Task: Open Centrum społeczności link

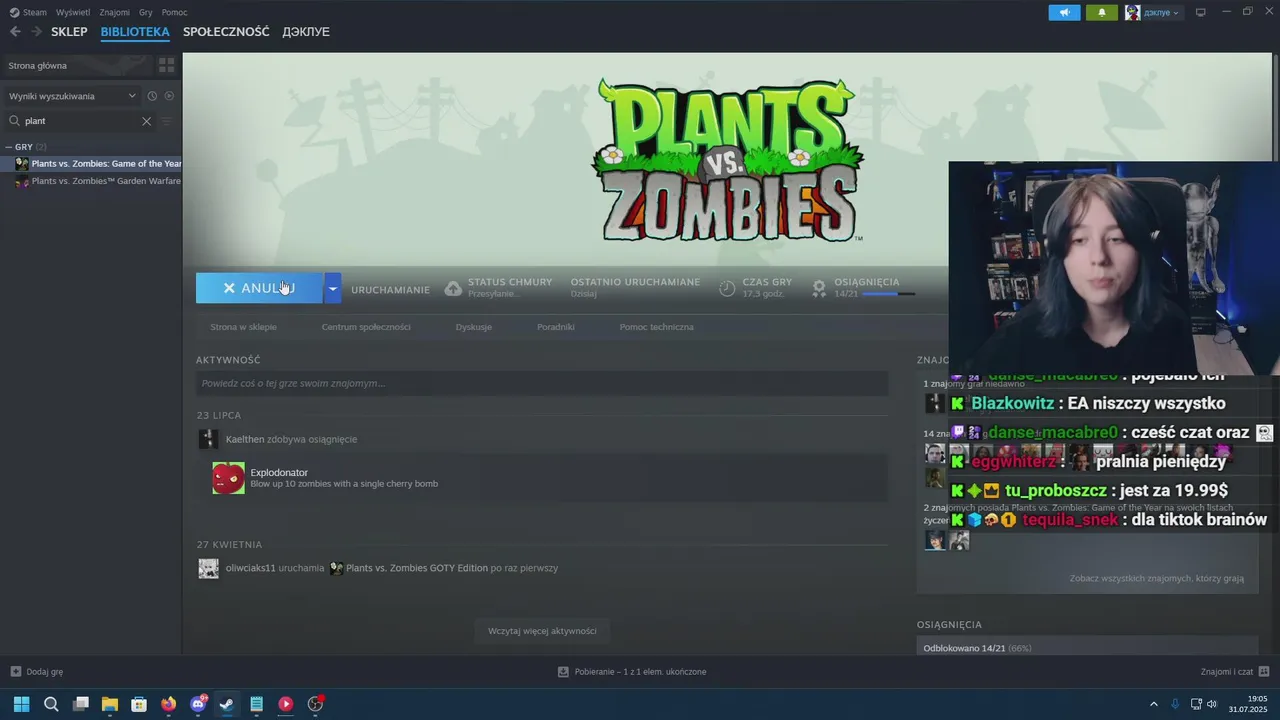Action: pyautogui.click(x=366, y=327)
